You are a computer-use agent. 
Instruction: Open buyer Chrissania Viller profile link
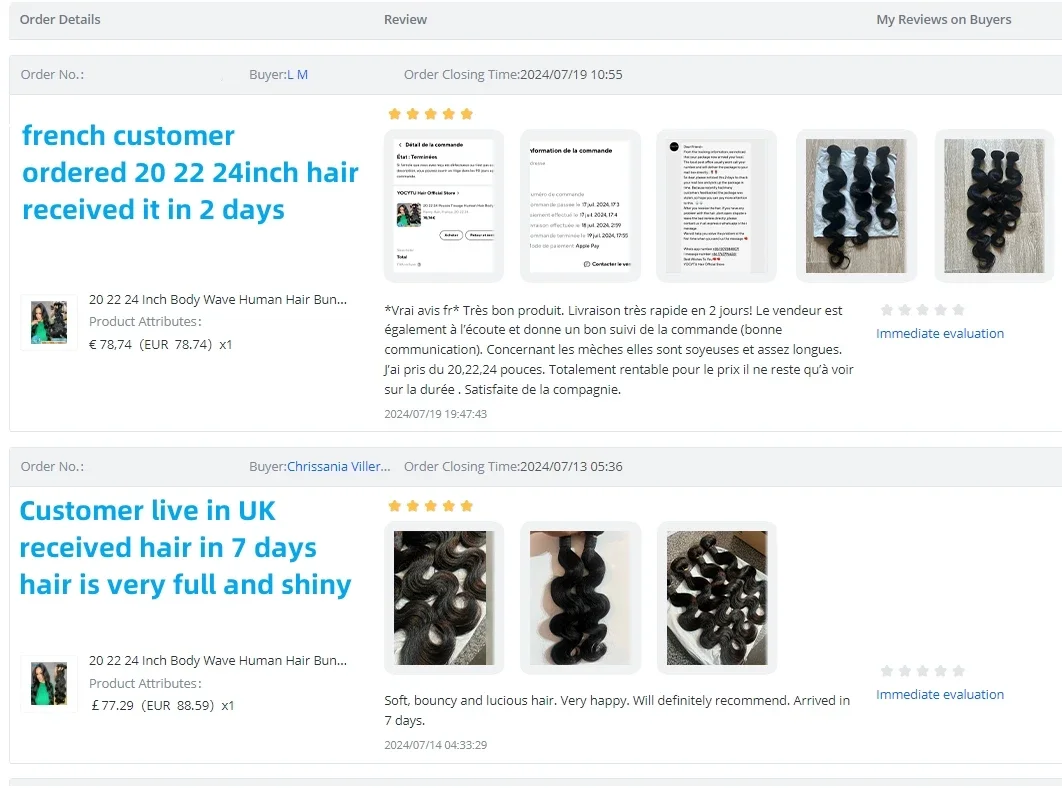pos(339,467)
